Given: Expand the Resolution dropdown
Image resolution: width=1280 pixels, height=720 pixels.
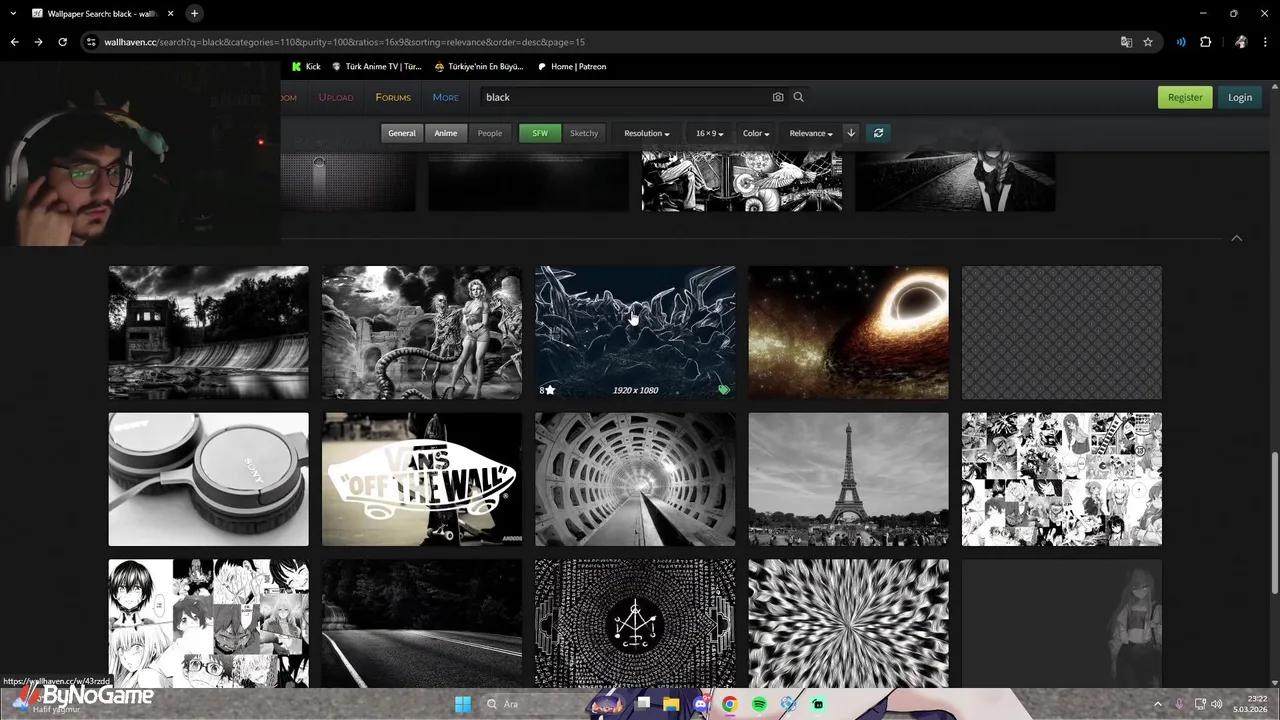Looking at the screenshot, I should 647,133.
